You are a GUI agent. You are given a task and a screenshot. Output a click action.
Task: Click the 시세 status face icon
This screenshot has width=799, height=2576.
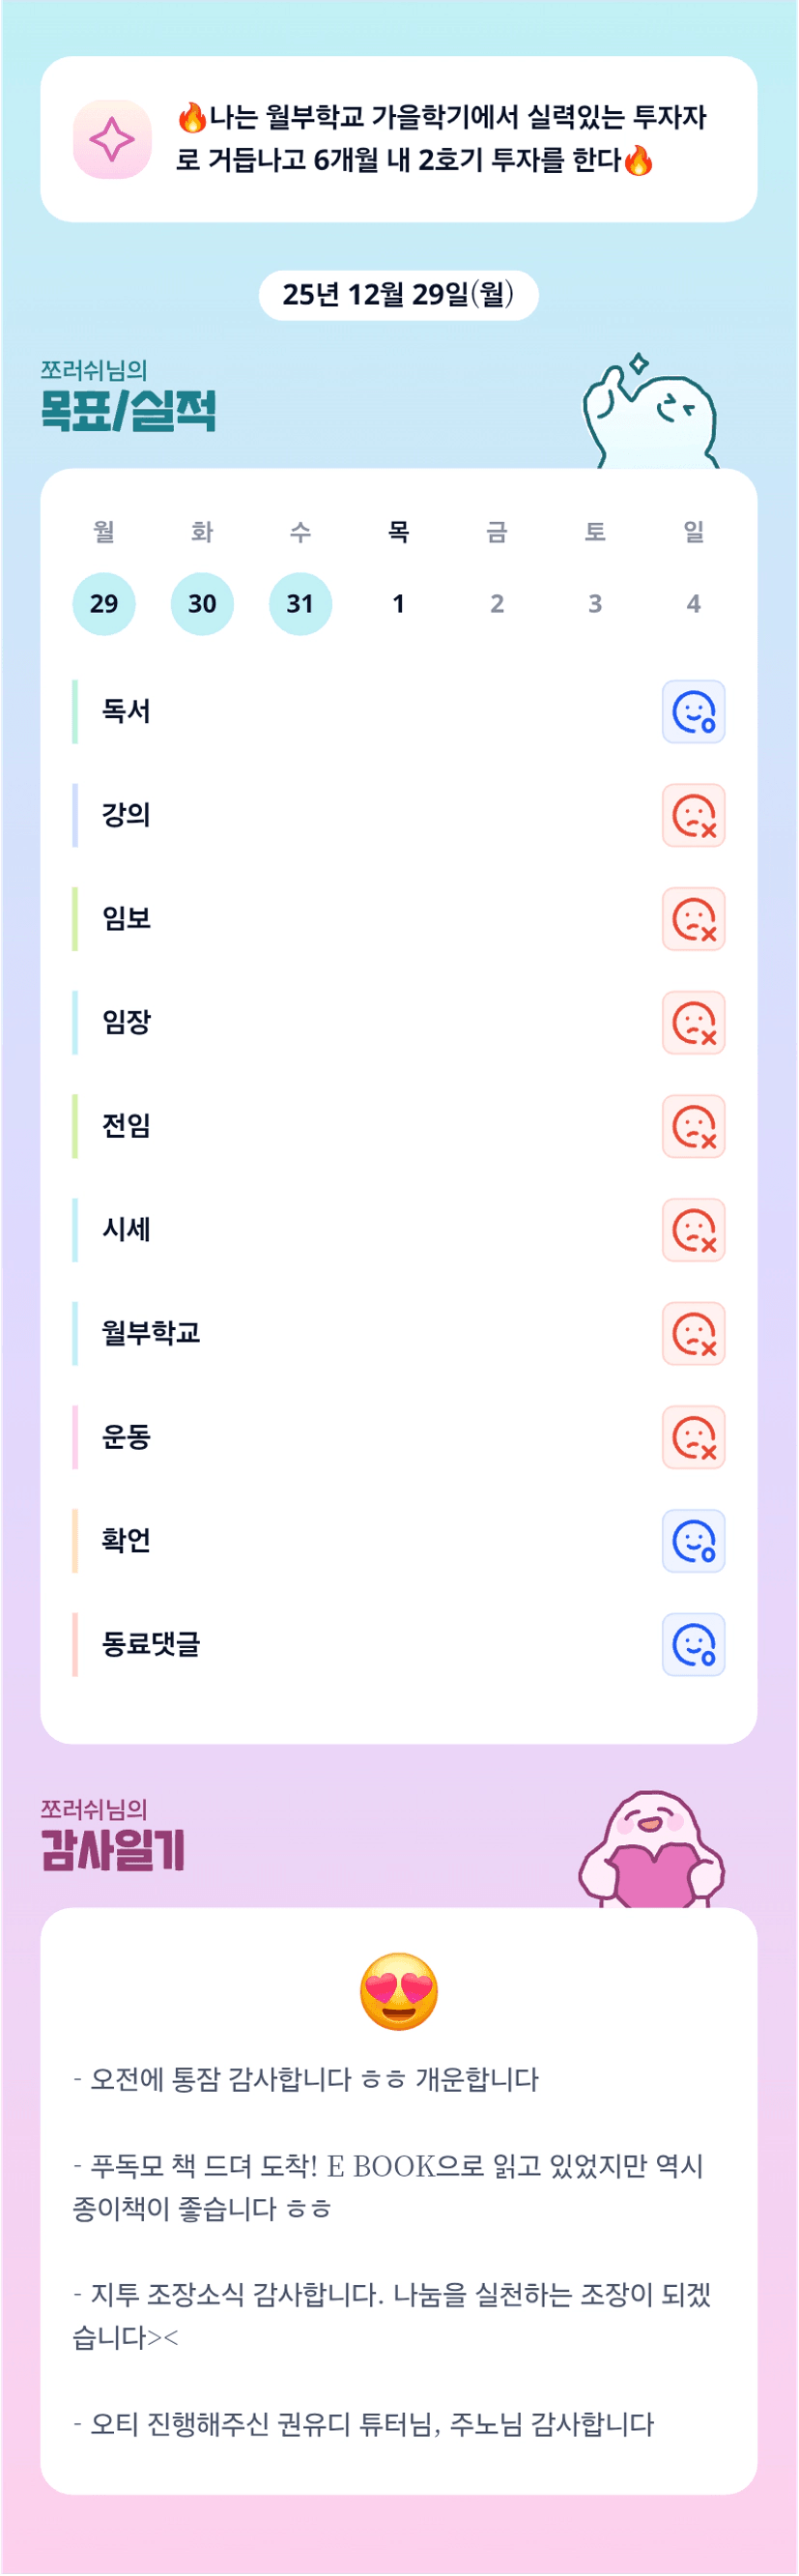pyautogui.click(x=693, y=1230)
